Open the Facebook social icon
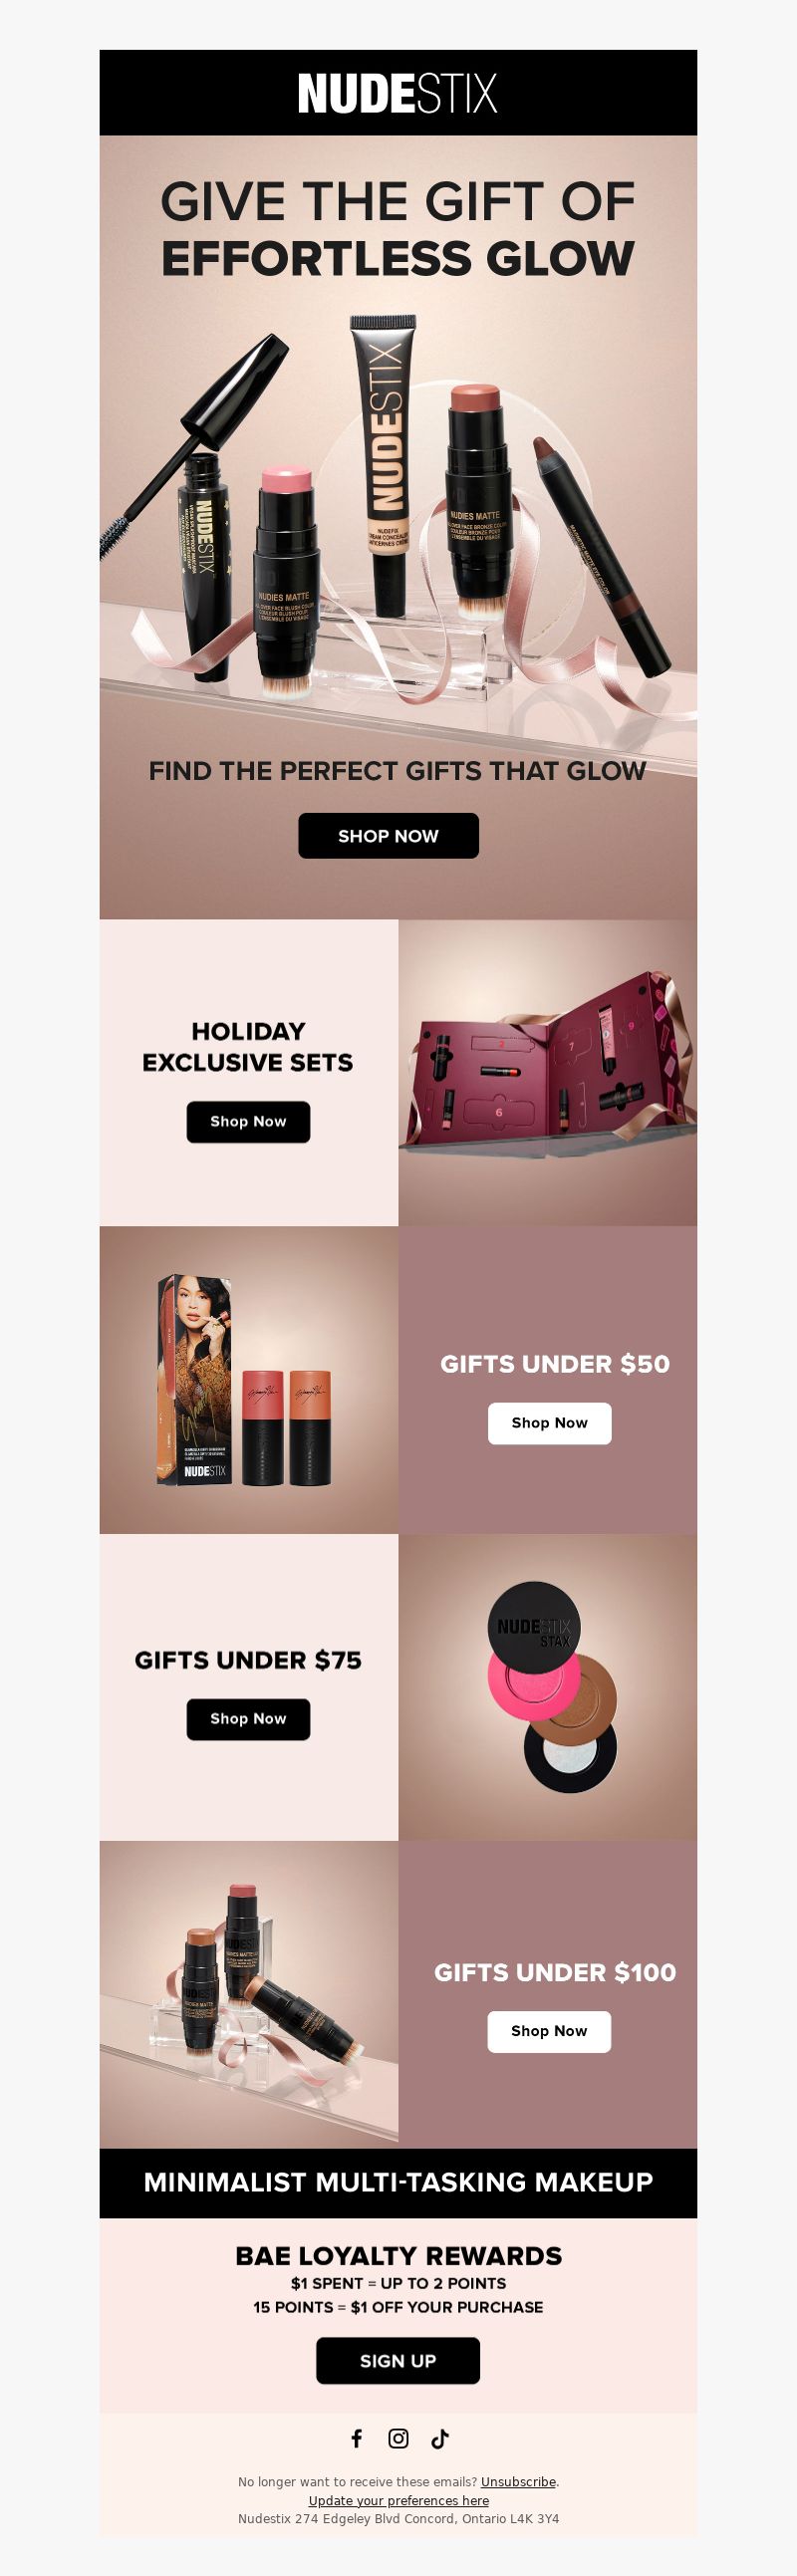The height and width of the screenshot is (2576, 797). point(357,2438)
